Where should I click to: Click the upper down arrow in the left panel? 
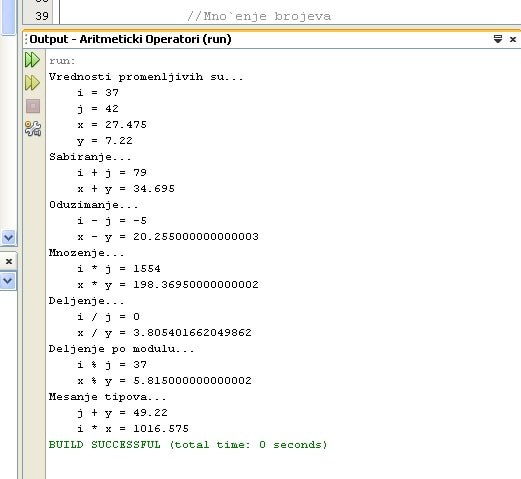[8, 238]
